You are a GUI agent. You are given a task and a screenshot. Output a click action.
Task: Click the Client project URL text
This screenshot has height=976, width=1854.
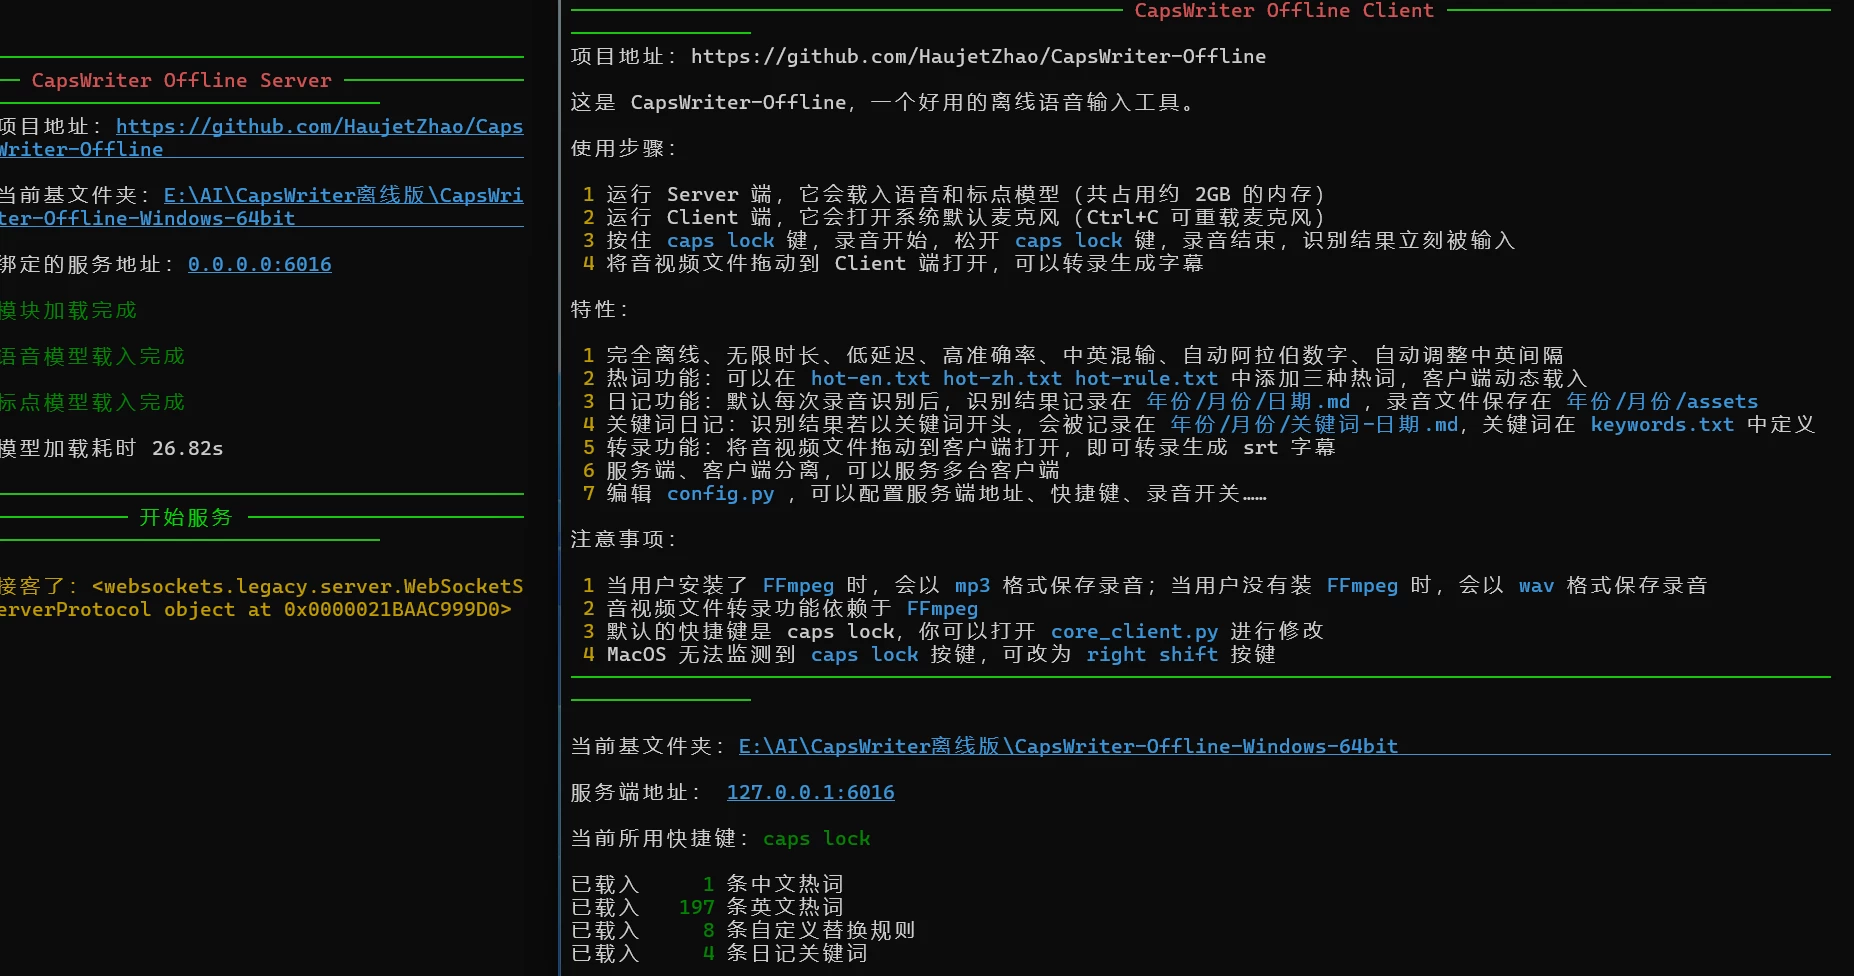tap(978, 57)
